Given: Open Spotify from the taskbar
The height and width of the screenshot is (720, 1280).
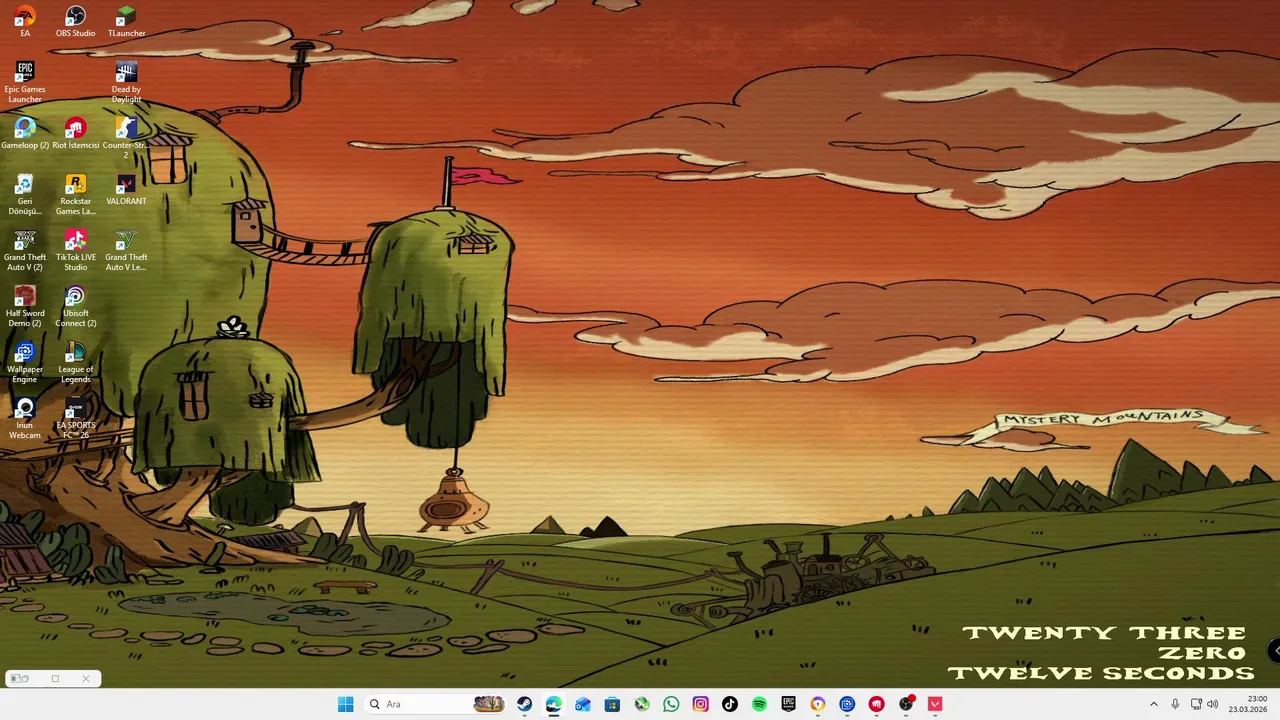Looking at the screenshot, I should [759, 704].
